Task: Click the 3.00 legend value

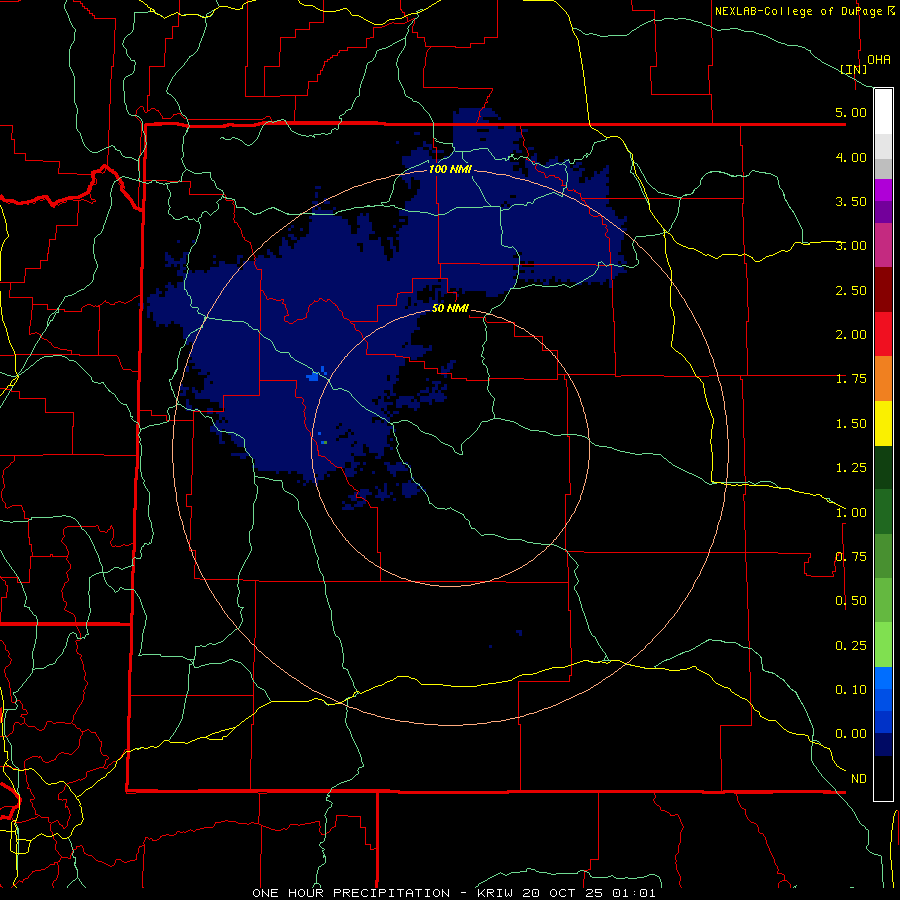Action: 851,246
